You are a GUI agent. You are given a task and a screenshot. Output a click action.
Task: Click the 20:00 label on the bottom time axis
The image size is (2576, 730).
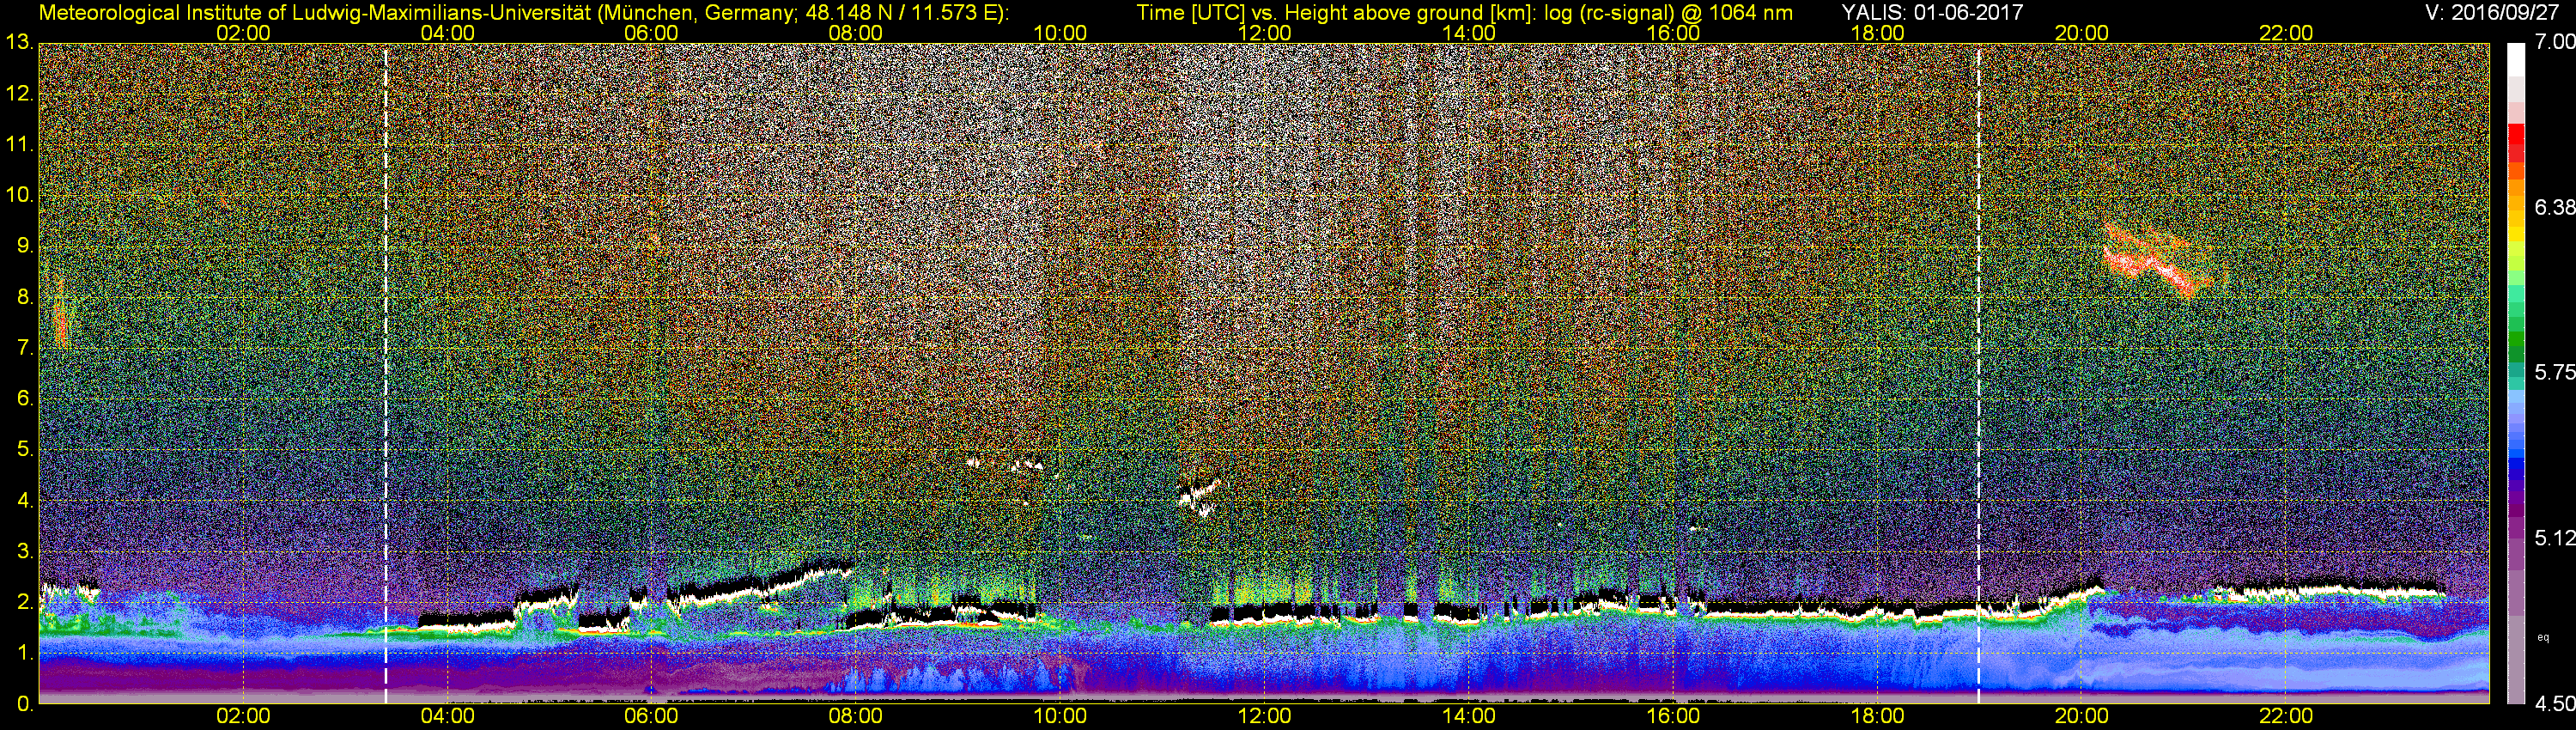point(2082,716)
